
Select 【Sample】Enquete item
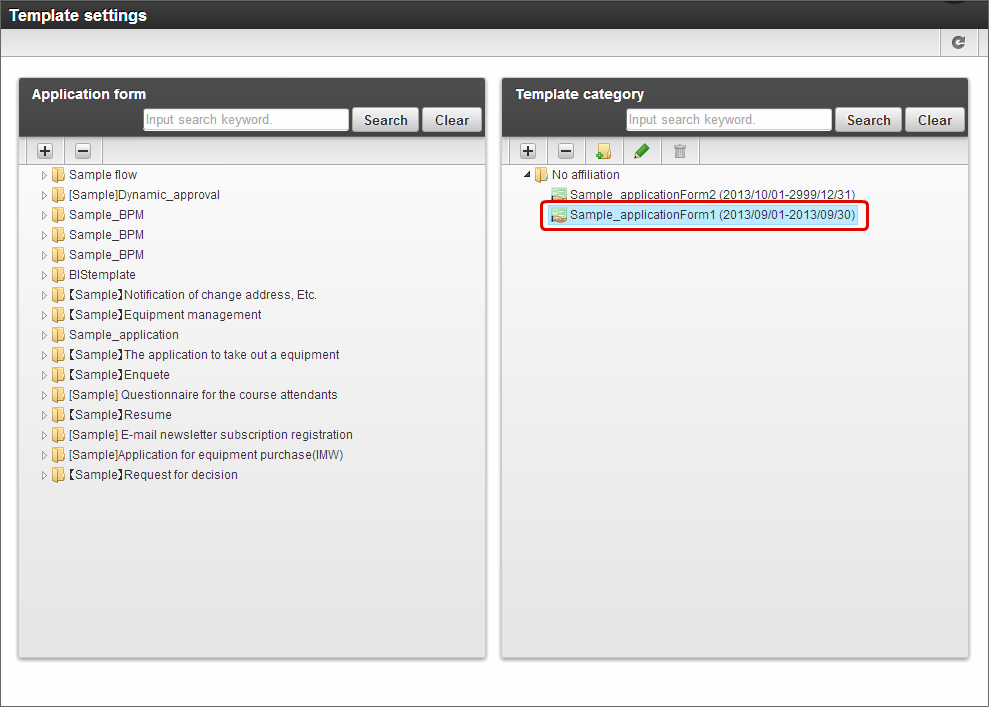point(119,375)
